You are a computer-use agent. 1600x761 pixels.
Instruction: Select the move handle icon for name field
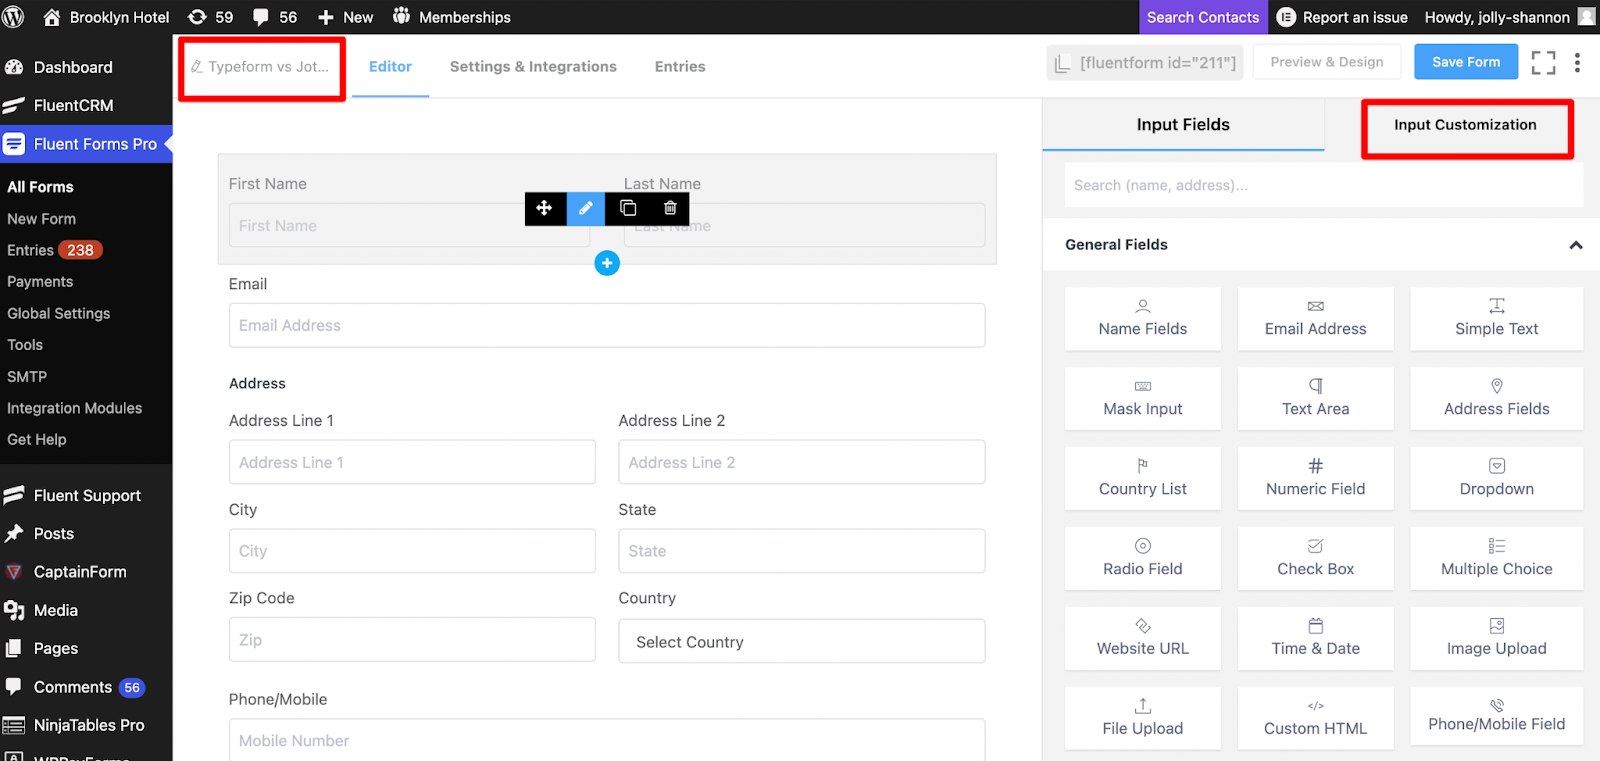coord(544,208)
